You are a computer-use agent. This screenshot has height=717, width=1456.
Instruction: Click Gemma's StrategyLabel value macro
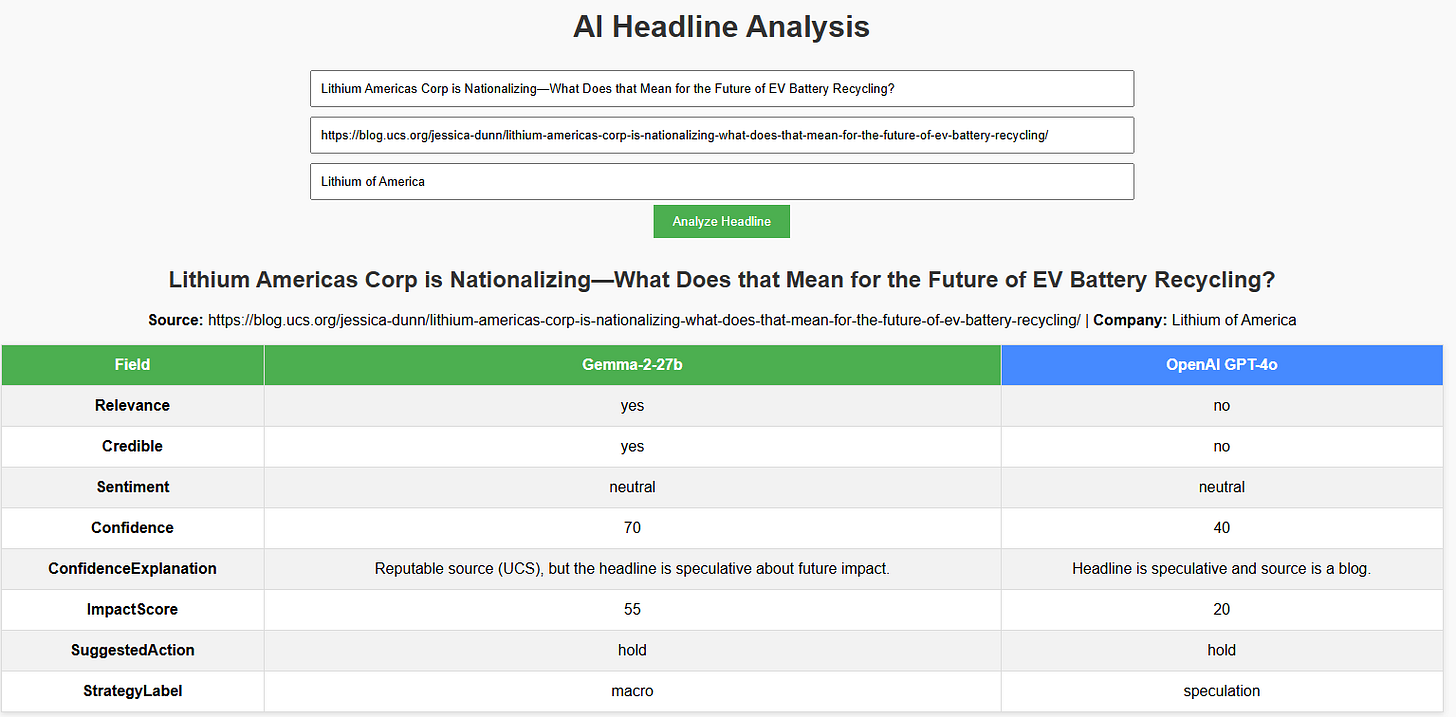coord(632,691)
